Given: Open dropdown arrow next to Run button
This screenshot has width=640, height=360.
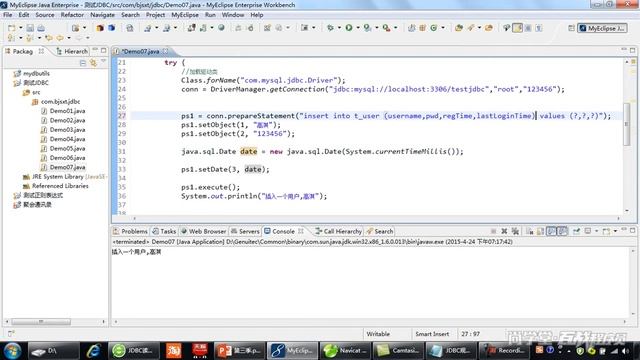Looking at the screenshot, I should click(x=358, y=28).
